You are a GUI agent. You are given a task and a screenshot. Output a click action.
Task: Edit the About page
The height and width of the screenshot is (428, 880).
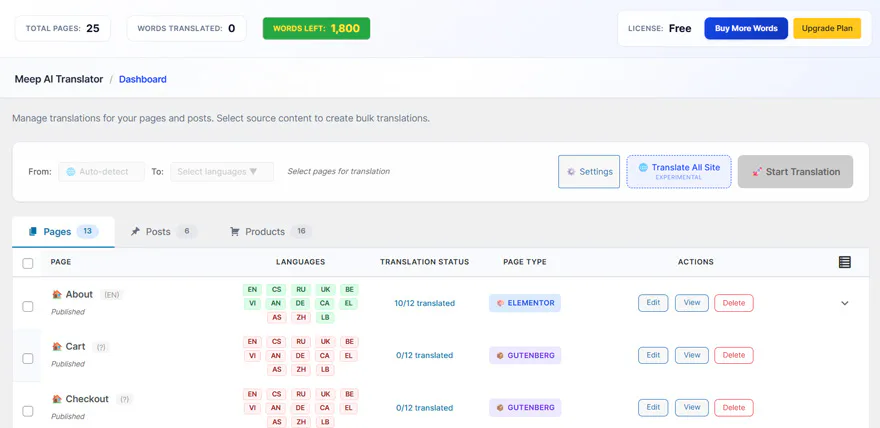(x=653, y=303)
